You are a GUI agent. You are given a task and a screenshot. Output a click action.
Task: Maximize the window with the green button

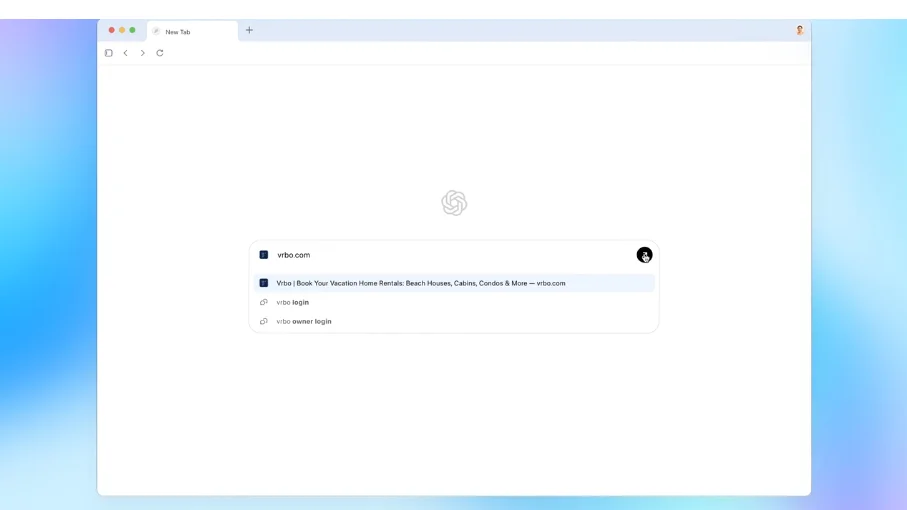[132, 30]
